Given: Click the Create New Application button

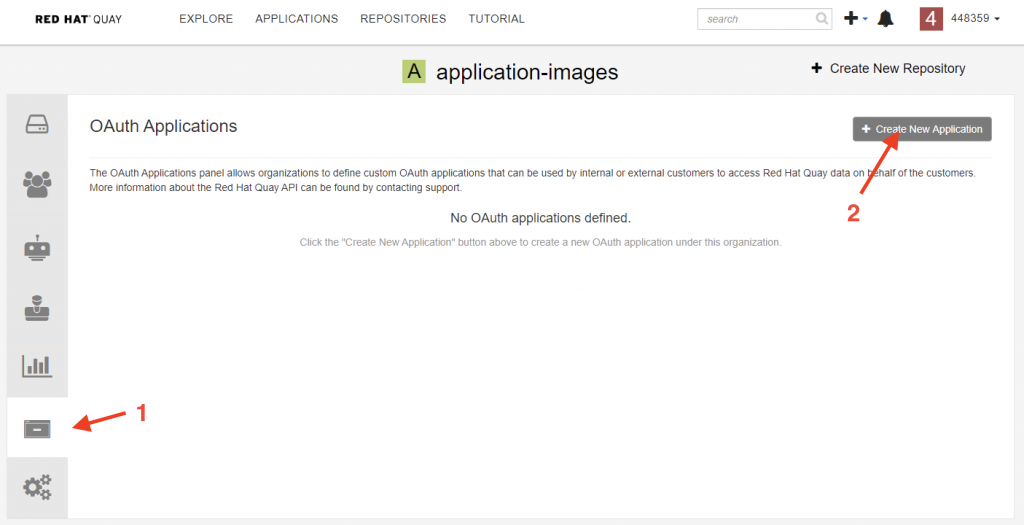Looking at the screenshot, I should coord(922,129).
